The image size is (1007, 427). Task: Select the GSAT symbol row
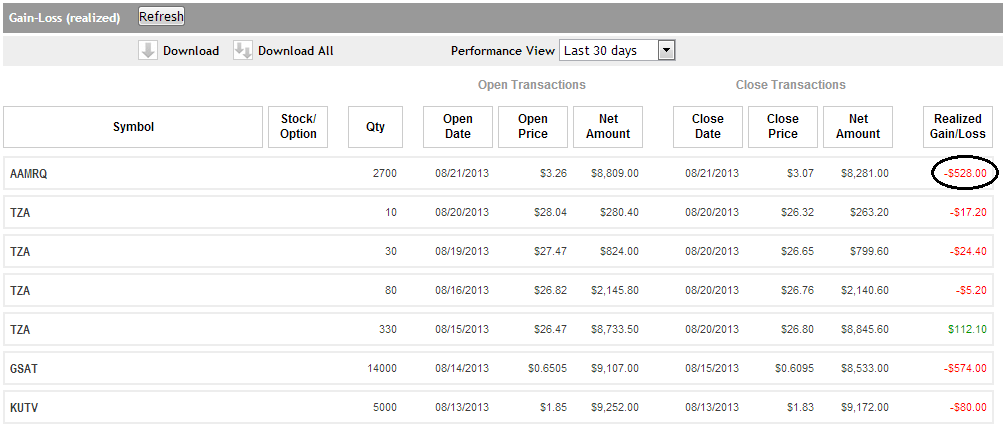24,369
